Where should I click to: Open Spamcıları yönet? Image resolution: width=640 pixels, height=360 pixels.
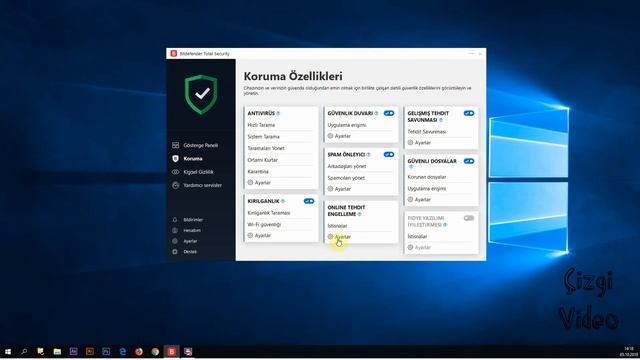tap(346, 178)
